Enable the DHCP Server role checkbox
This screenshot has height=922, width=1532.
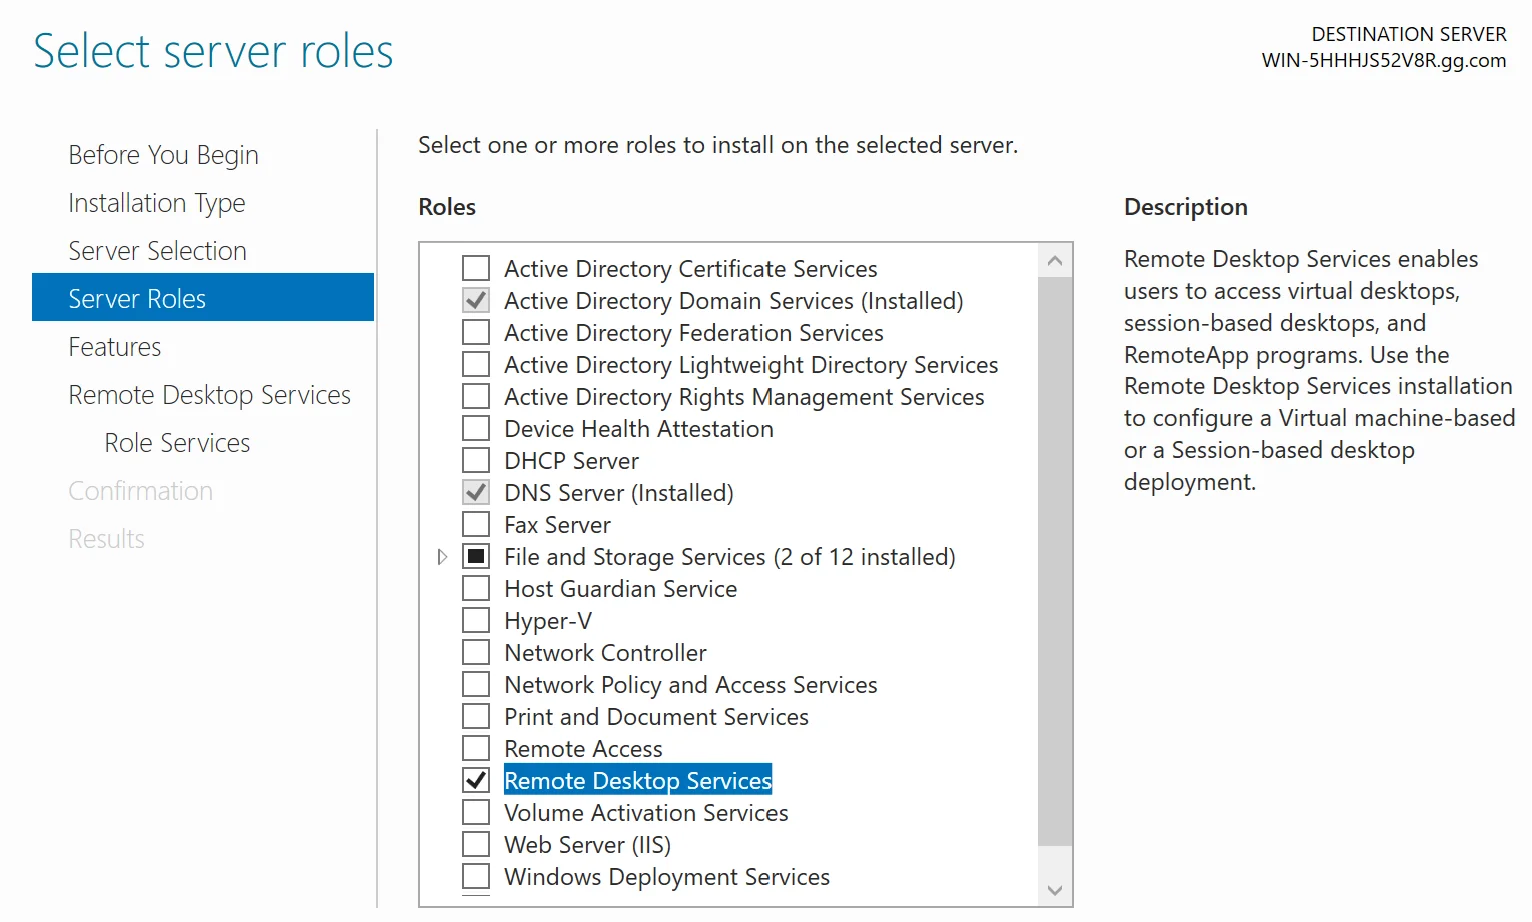point(476,461)
